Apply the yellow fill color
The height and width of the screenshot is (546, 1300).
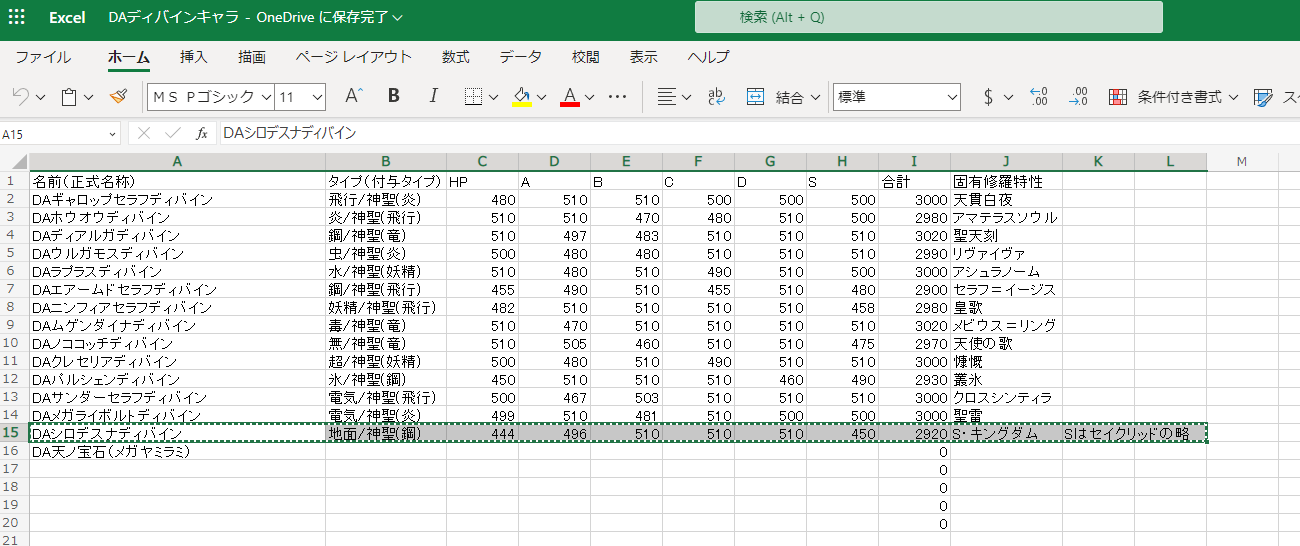[521, 97]
